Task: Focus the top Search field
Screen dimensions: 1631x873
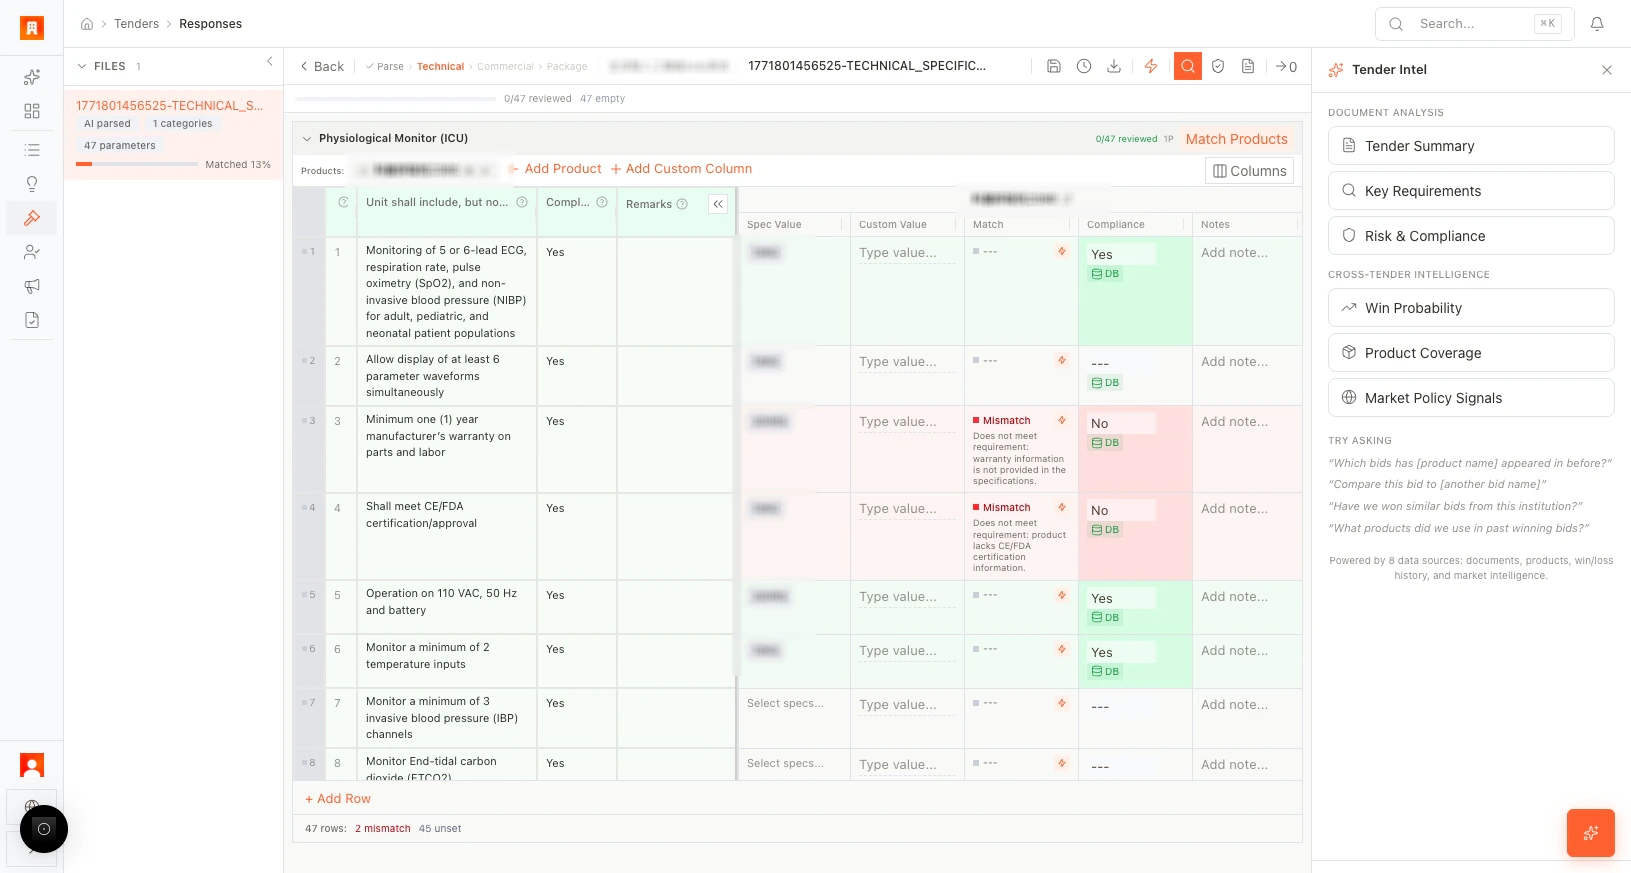Action: 1475,24
